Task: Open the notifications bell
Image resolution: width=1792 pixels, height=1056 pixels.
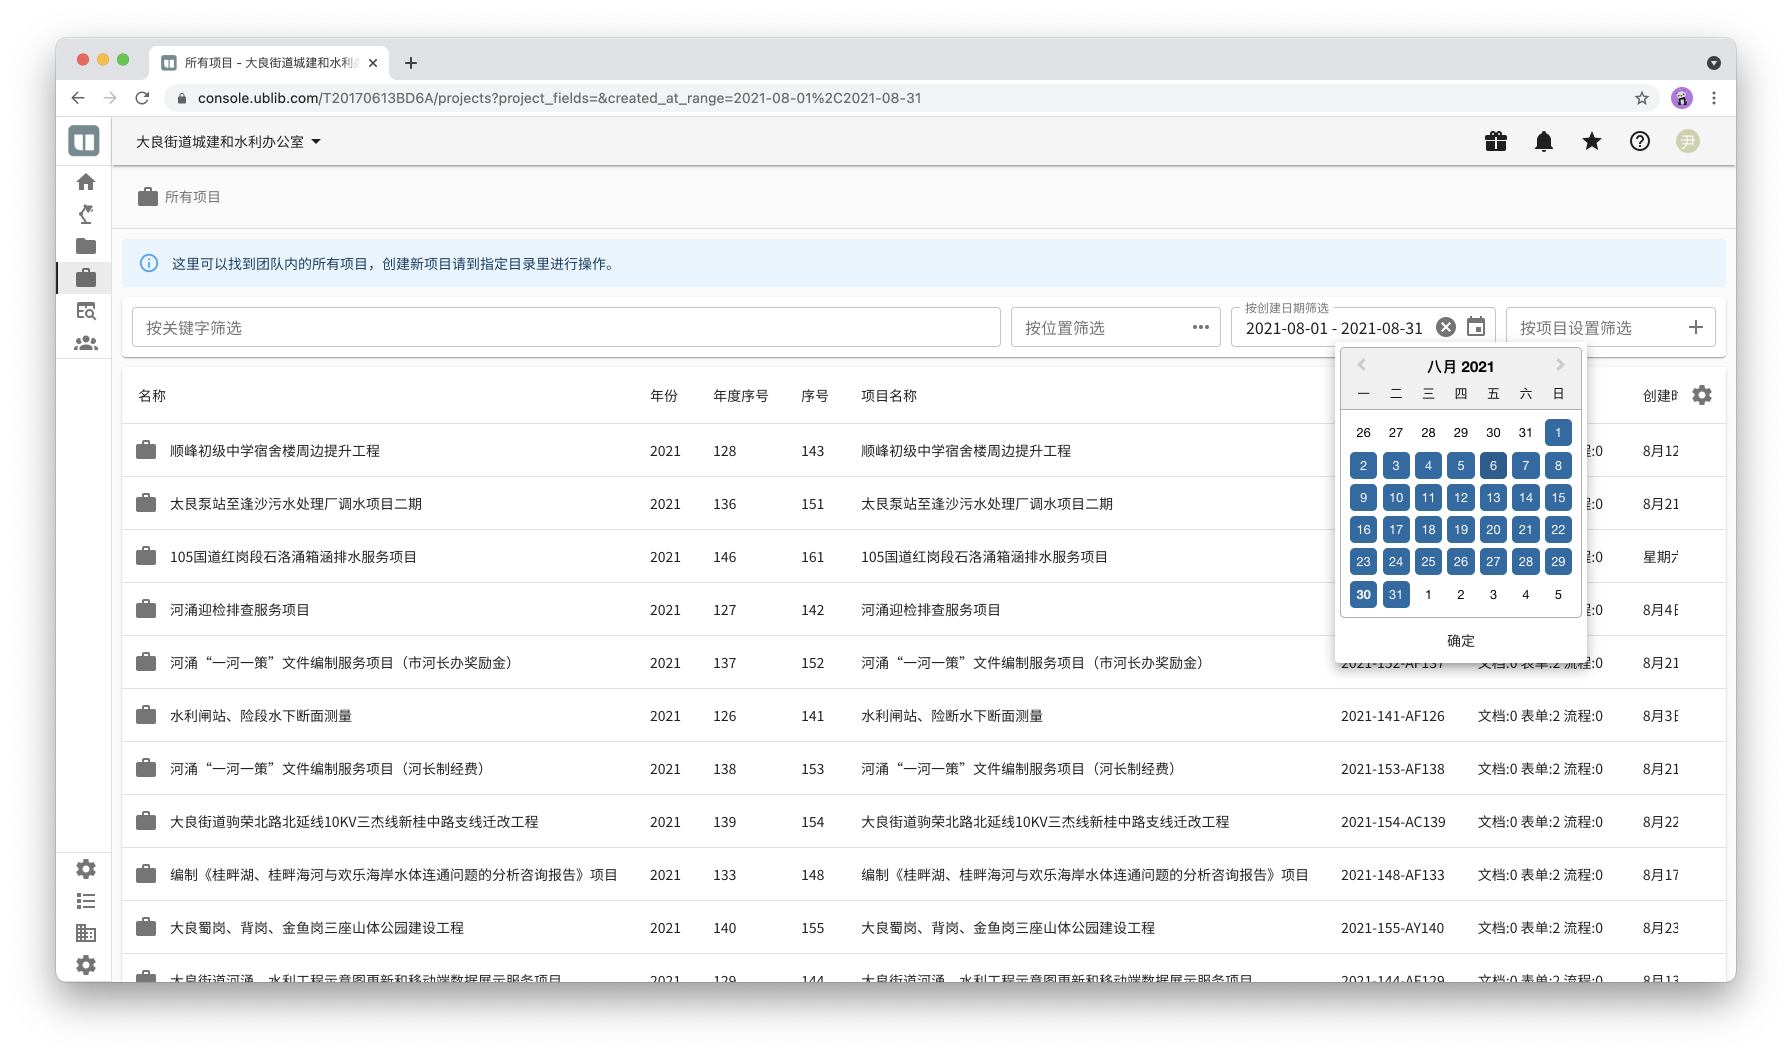Action: coord(1543,142)
